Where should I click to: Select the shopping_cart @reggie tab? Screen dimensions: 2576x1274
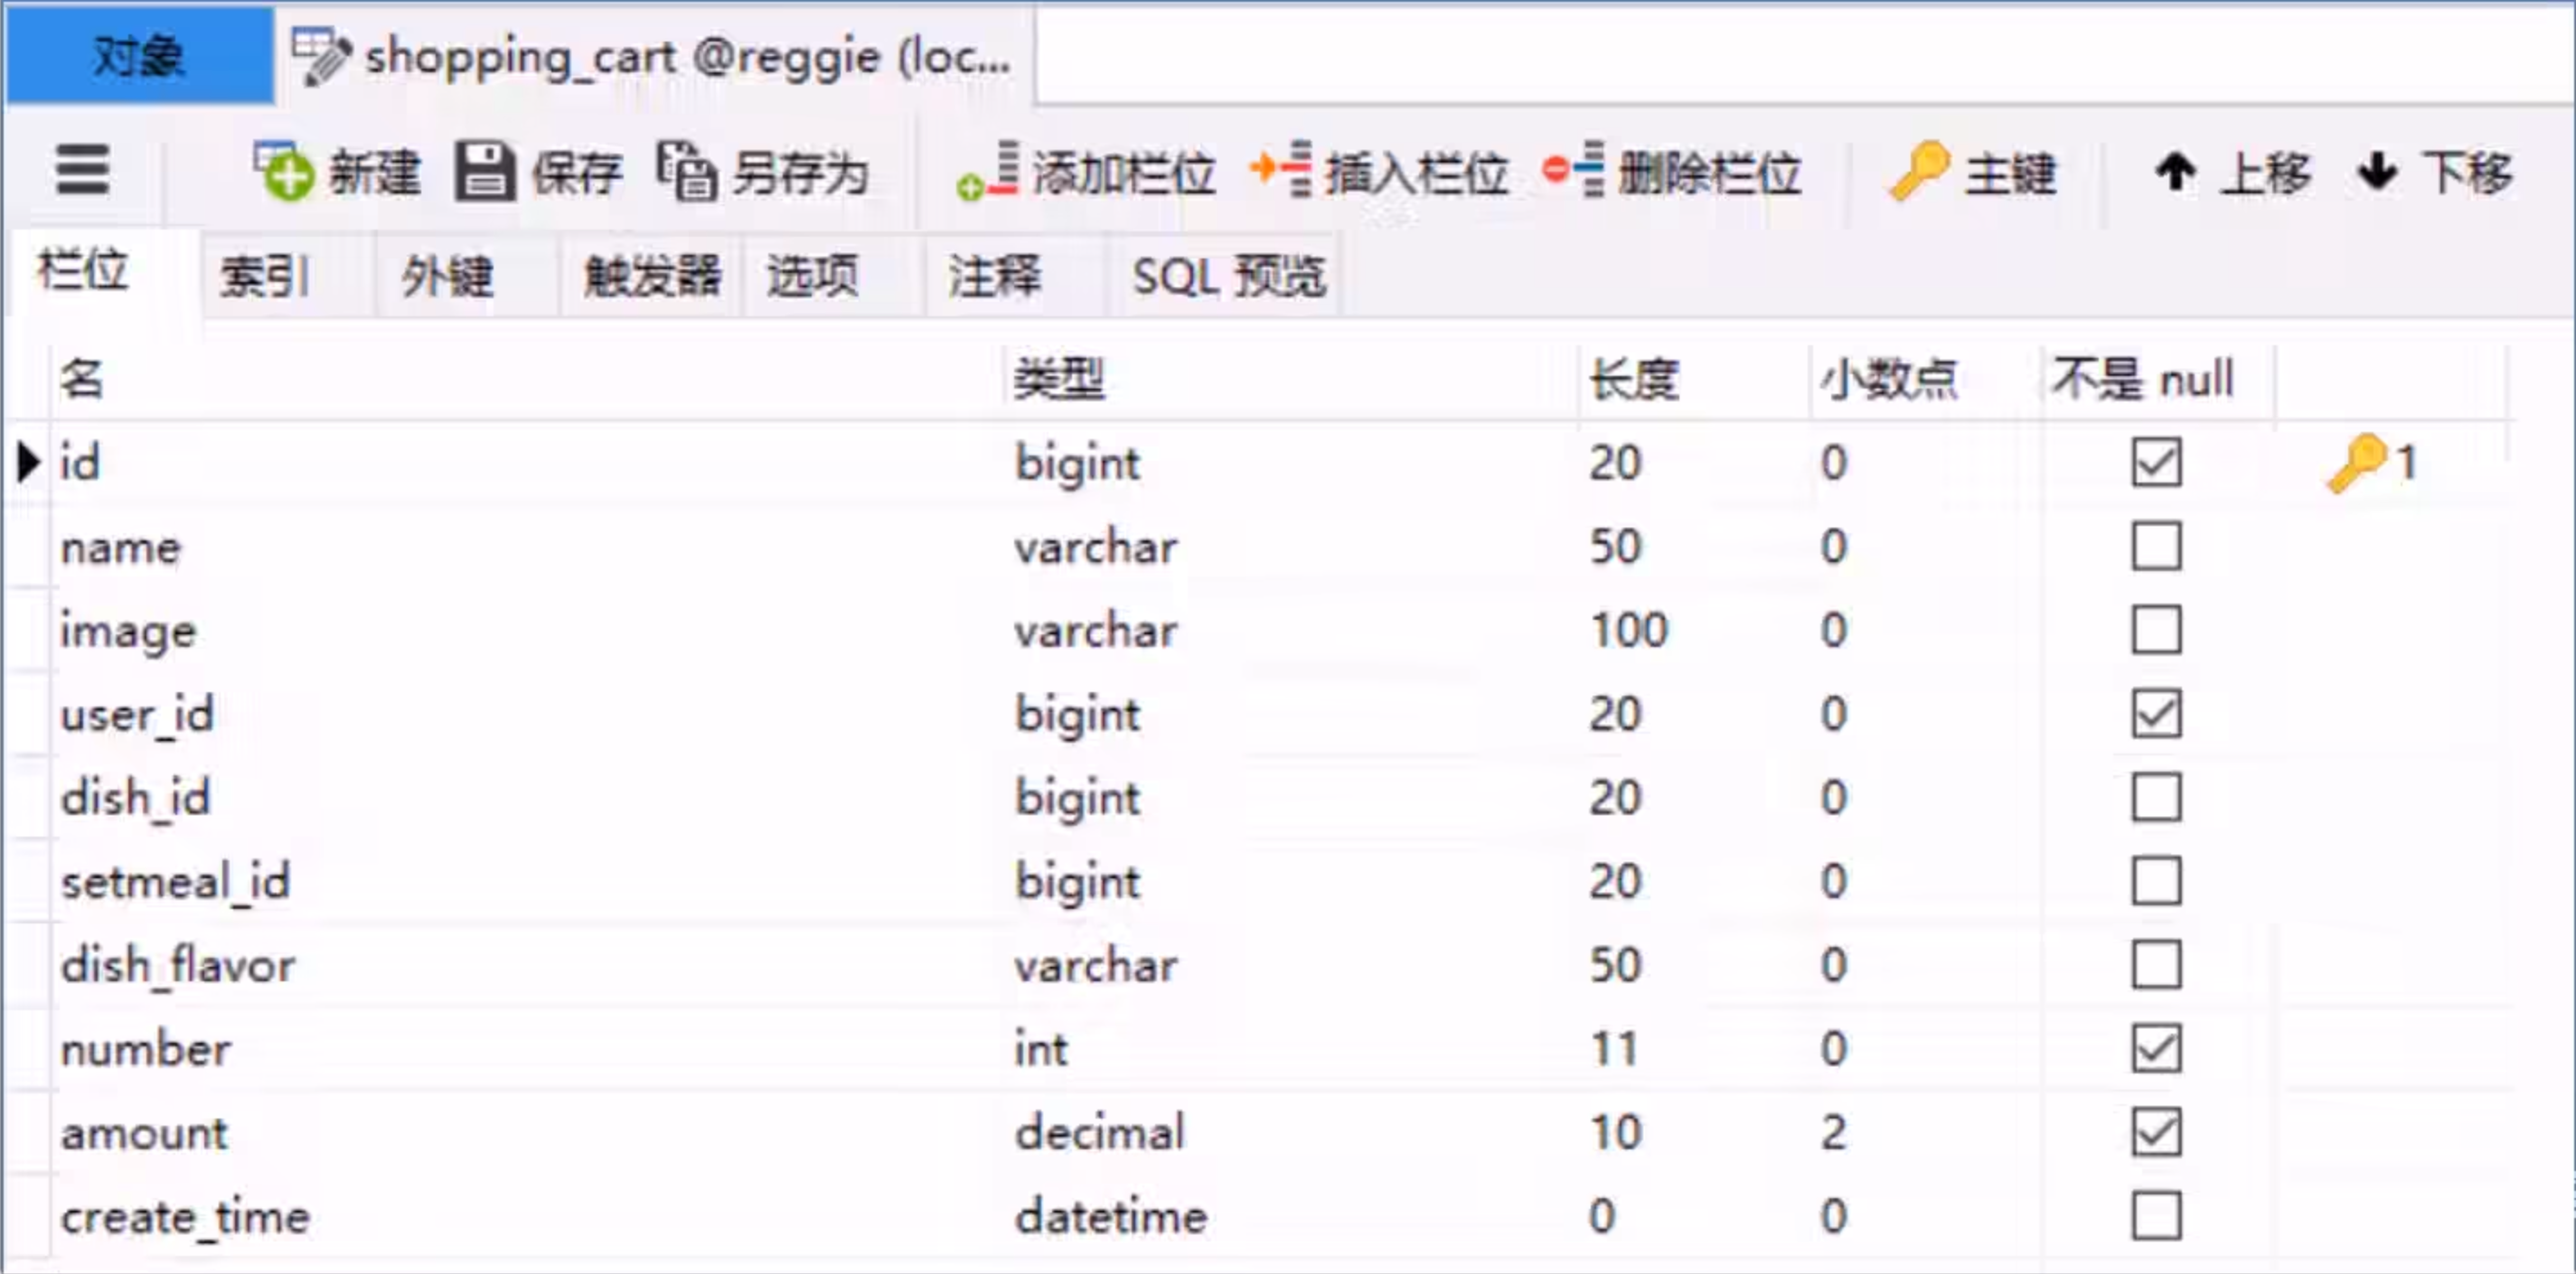click(655, 55)
